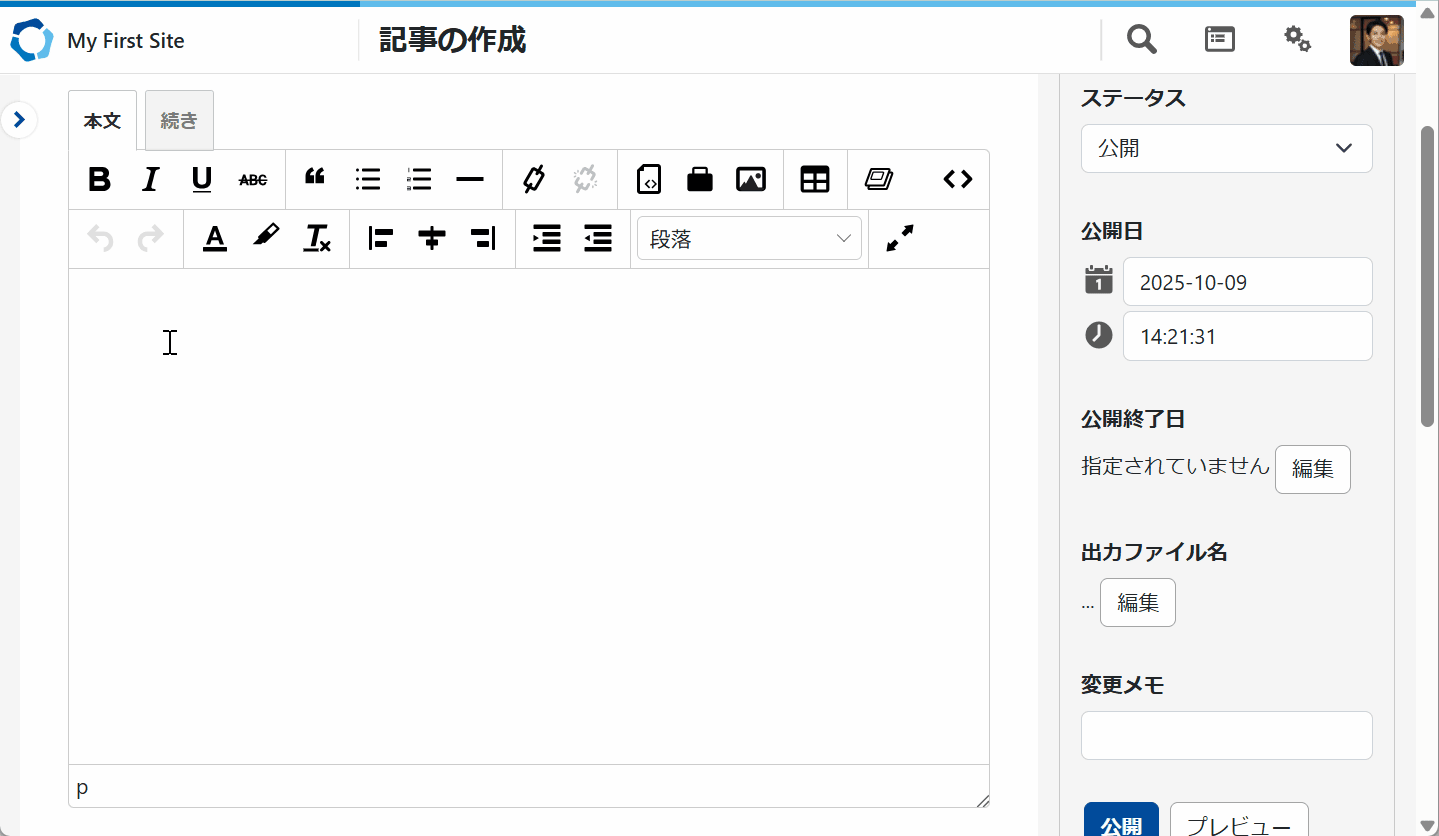
Task: Open the ステータス 公開 dropdown
Action: click(1226, 148)
